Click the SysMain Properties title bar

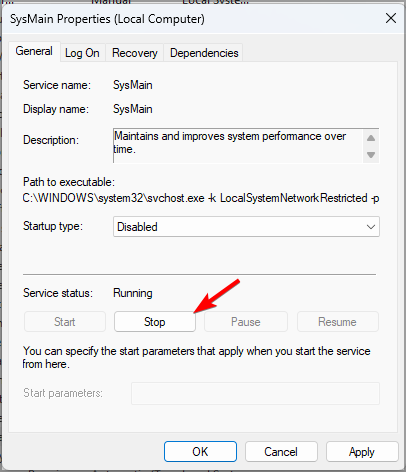(x=192, y=19)
